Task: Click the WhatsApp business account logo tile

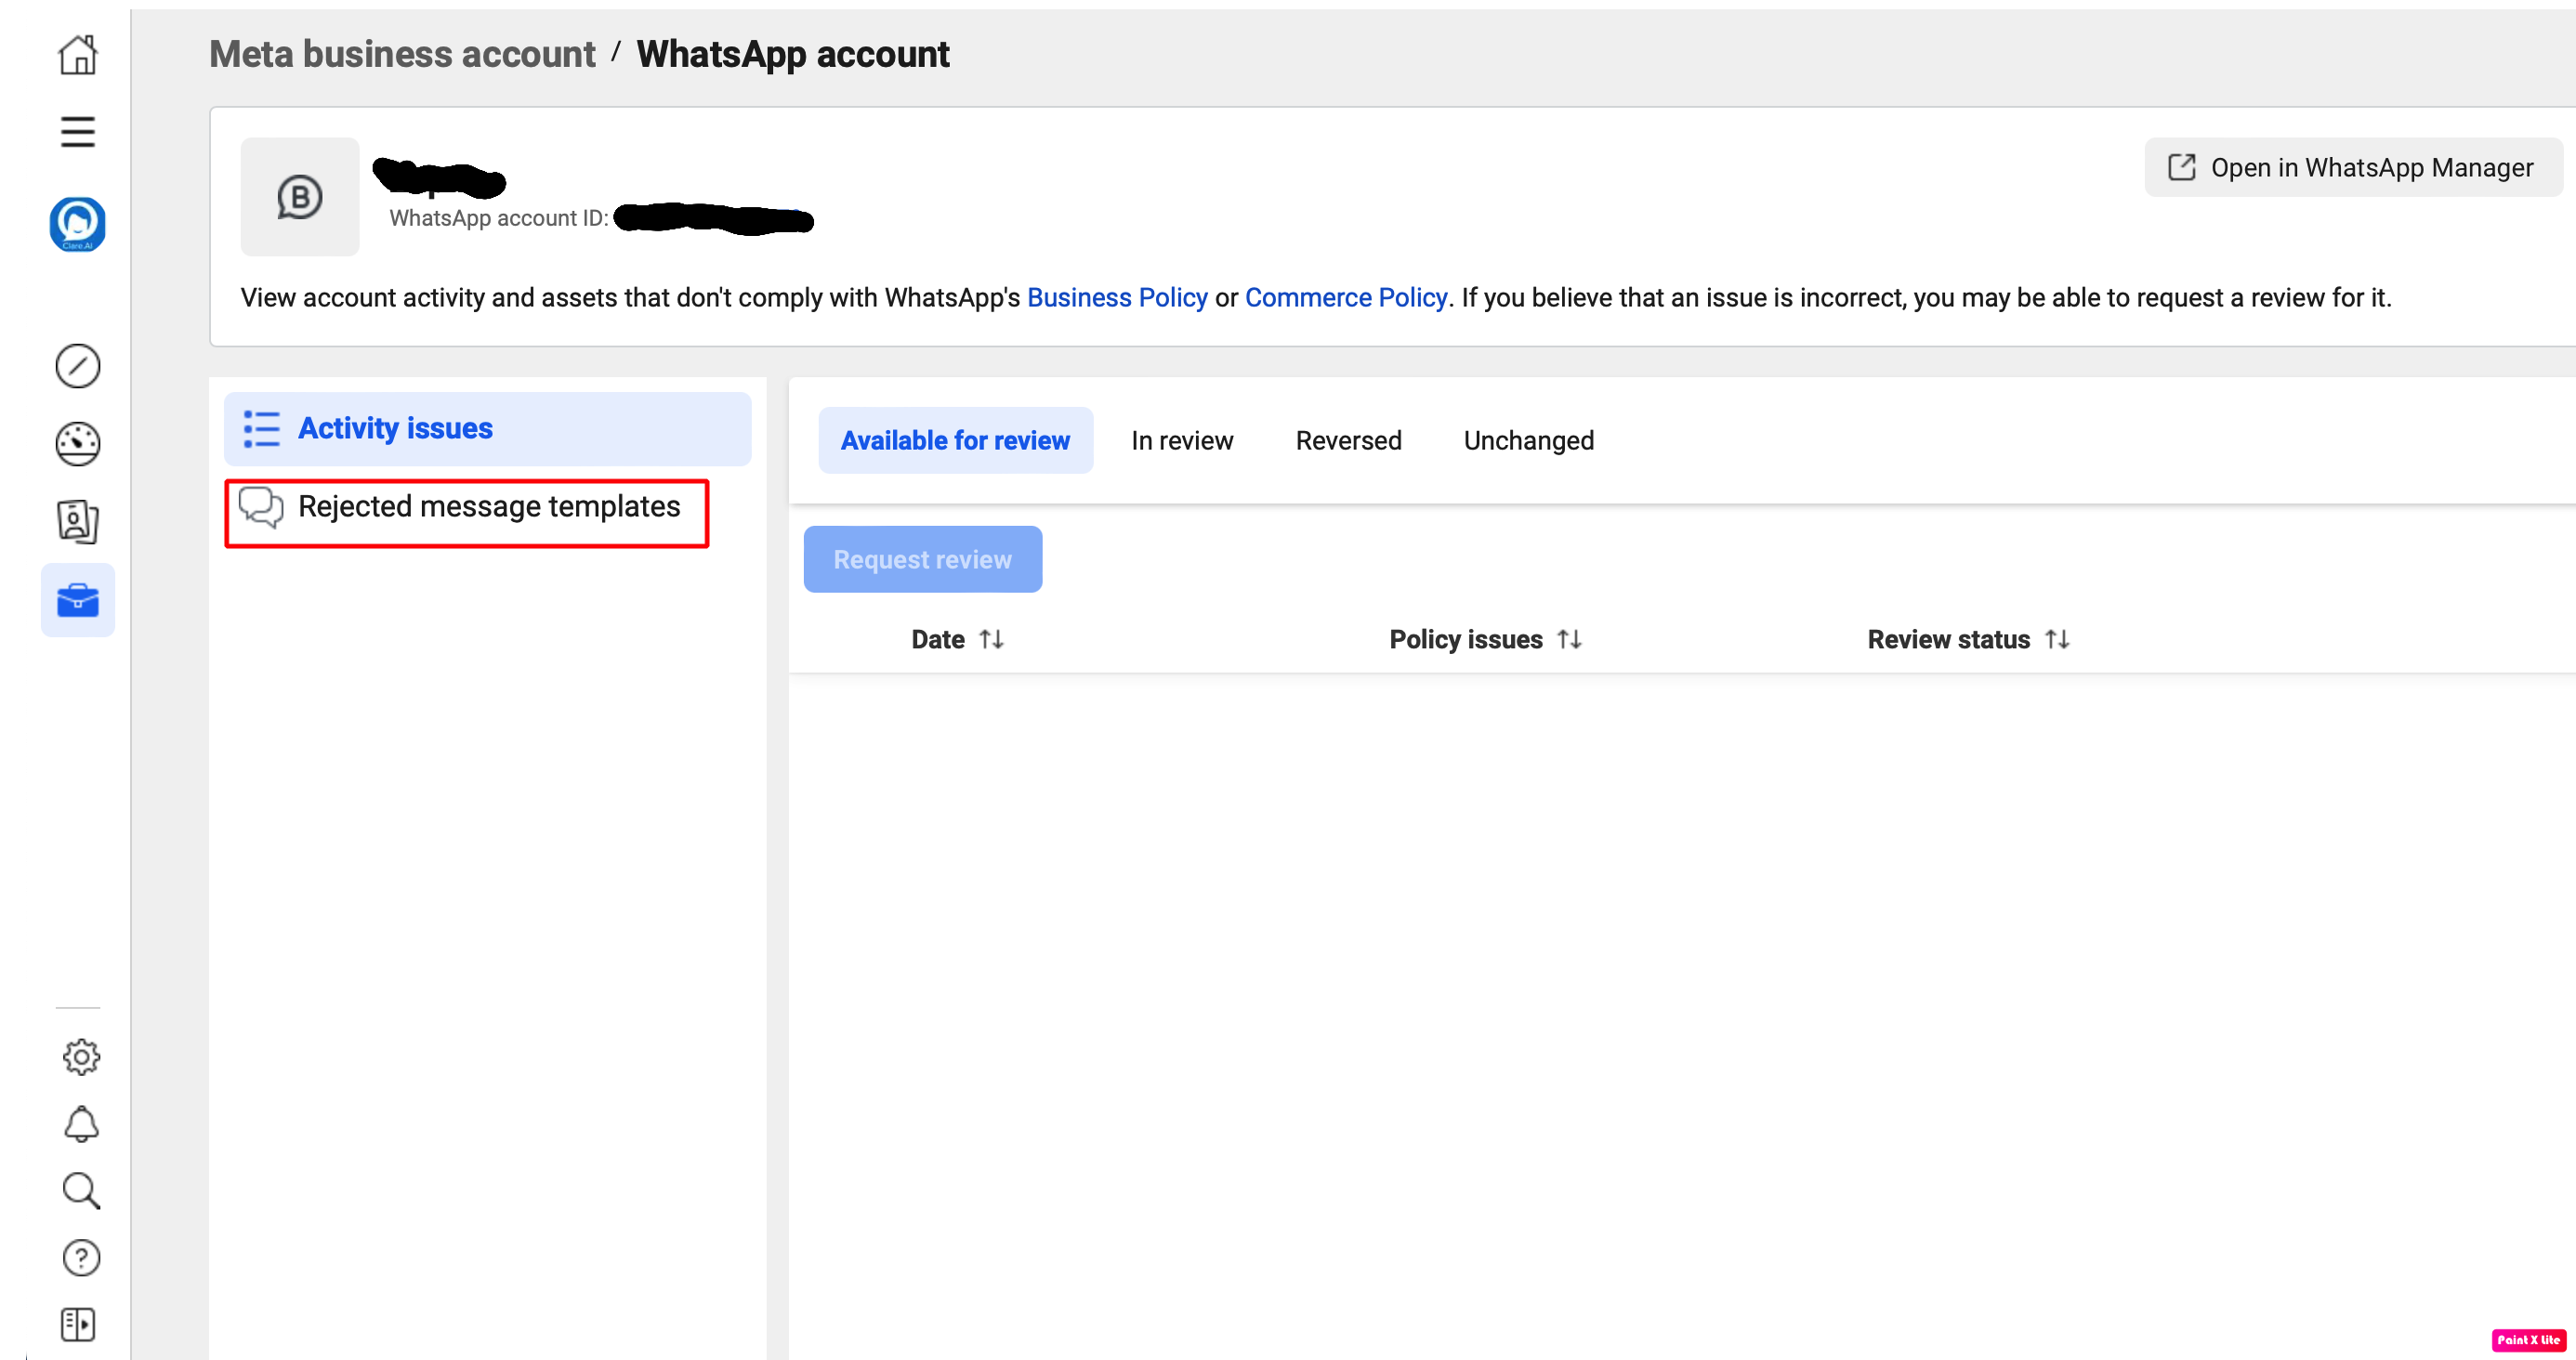Action: tap(299, 197)
